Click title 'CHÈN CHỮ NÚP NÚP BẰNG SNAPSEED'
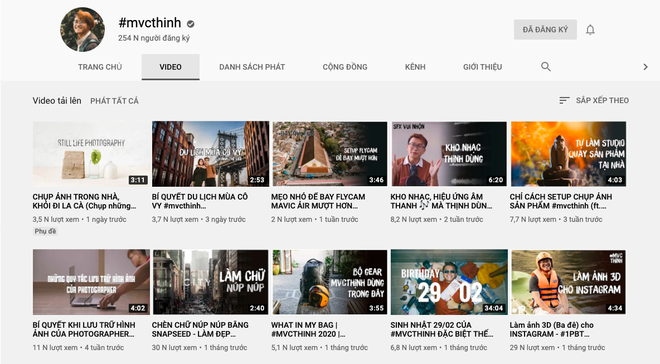Screen dimensions: 660x364 point(200,329)
